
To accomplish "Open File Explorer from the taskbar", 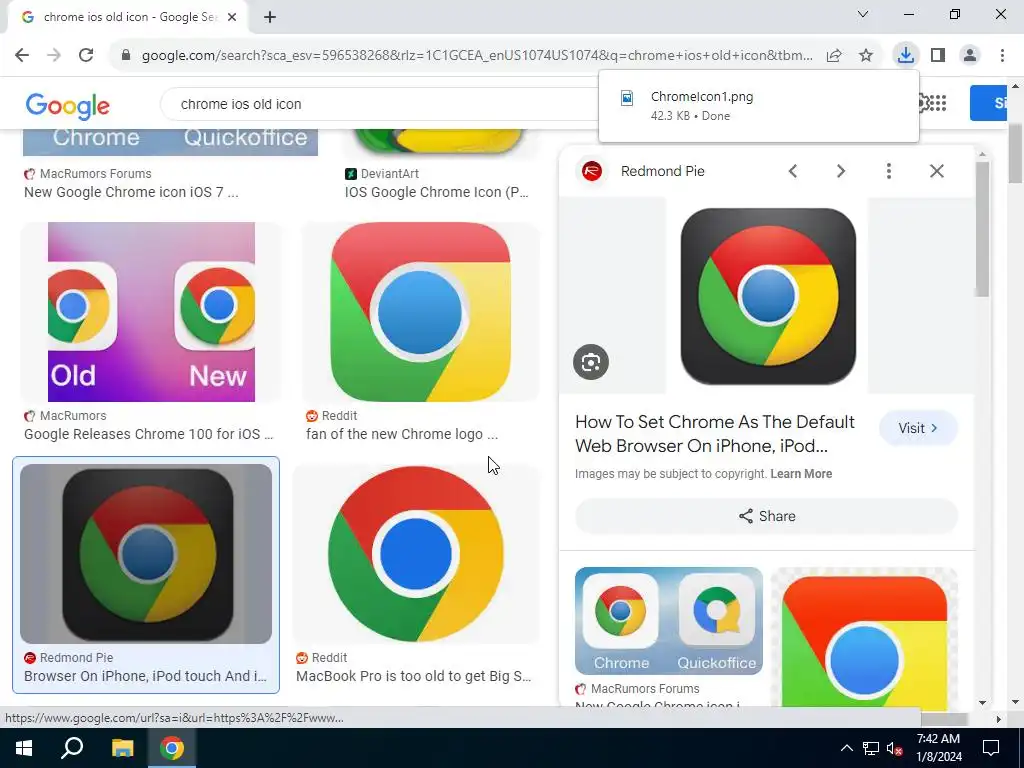I will [x=122, y=748].
